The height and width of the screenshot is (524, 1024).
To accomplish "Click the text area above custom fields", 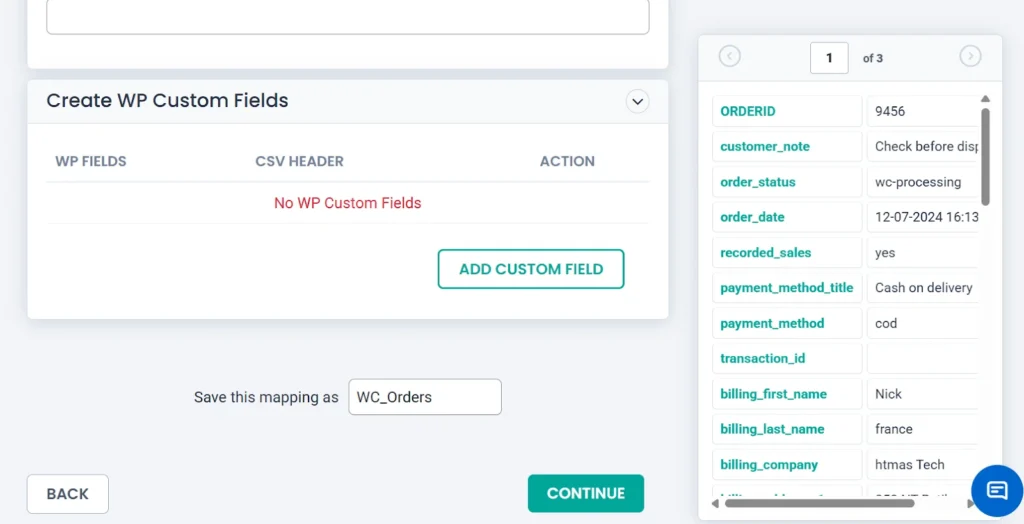I will 348,16.
